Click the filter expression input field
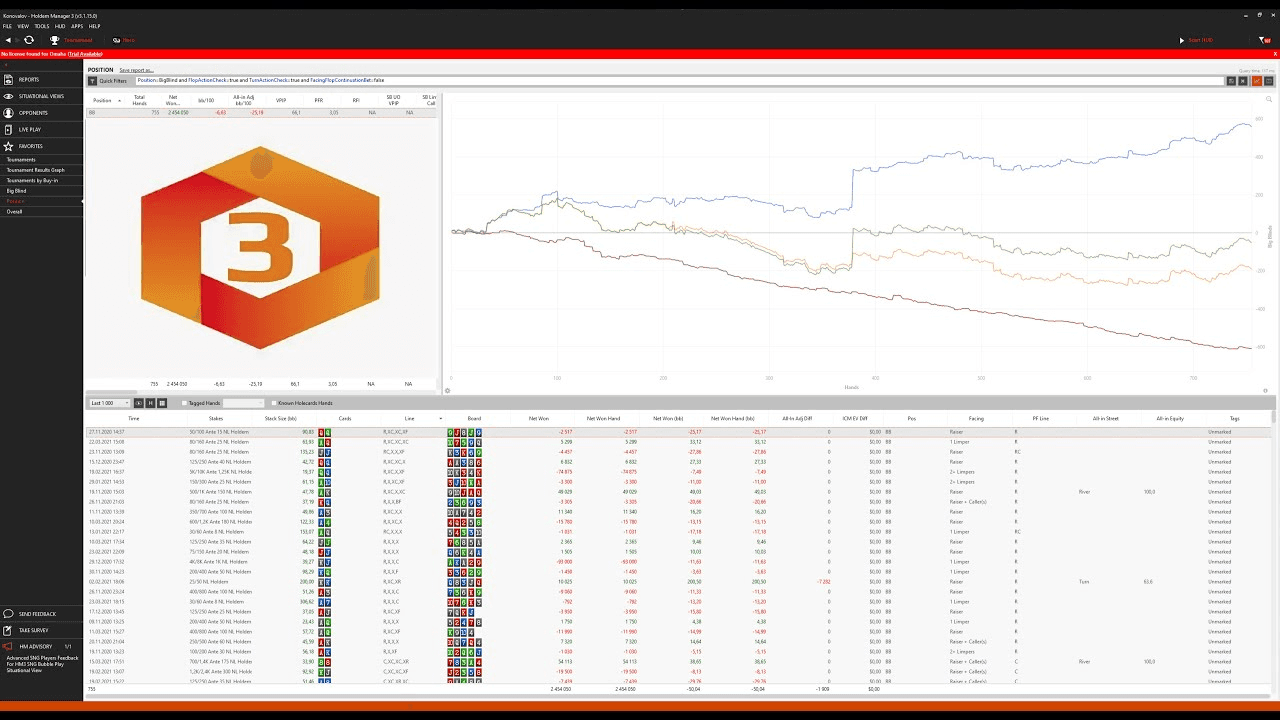This screenshot has height=720, width=1280. pos(680,81)
